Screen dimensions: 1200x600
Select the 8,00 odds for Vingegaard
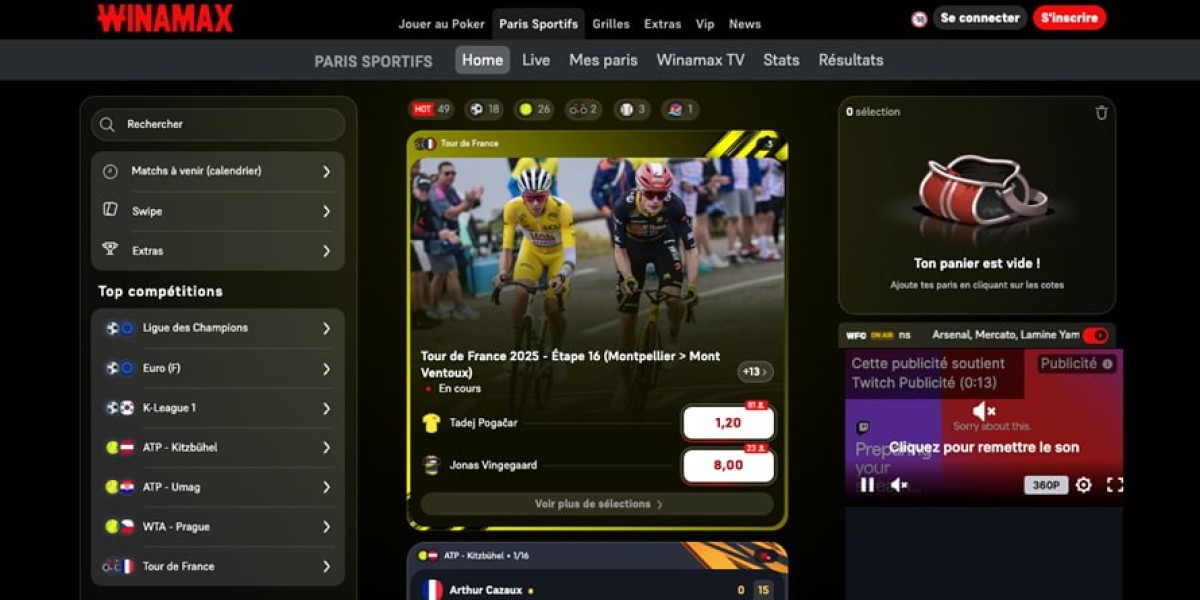point(728,465)
